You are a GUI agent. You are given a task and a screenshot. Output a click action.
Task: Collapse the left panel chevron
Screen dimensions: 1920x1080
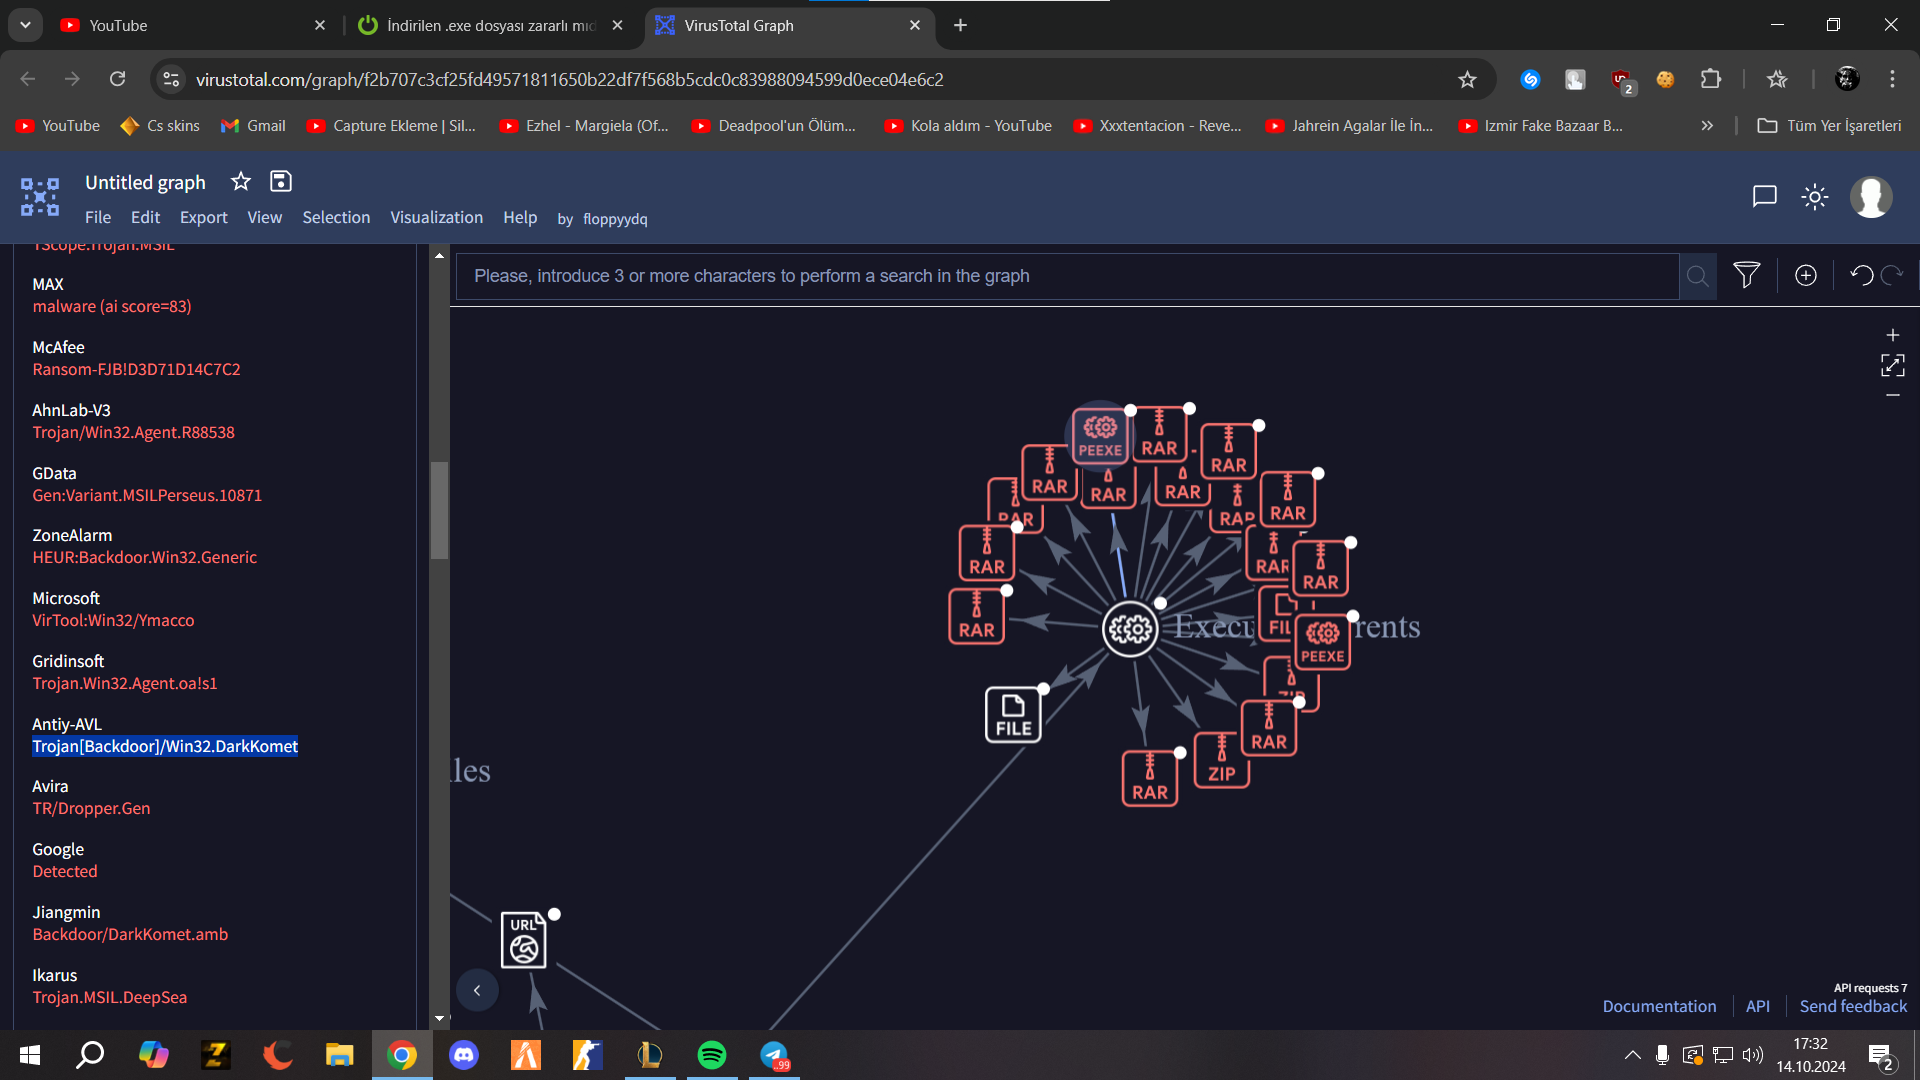(x=477, y=990)
